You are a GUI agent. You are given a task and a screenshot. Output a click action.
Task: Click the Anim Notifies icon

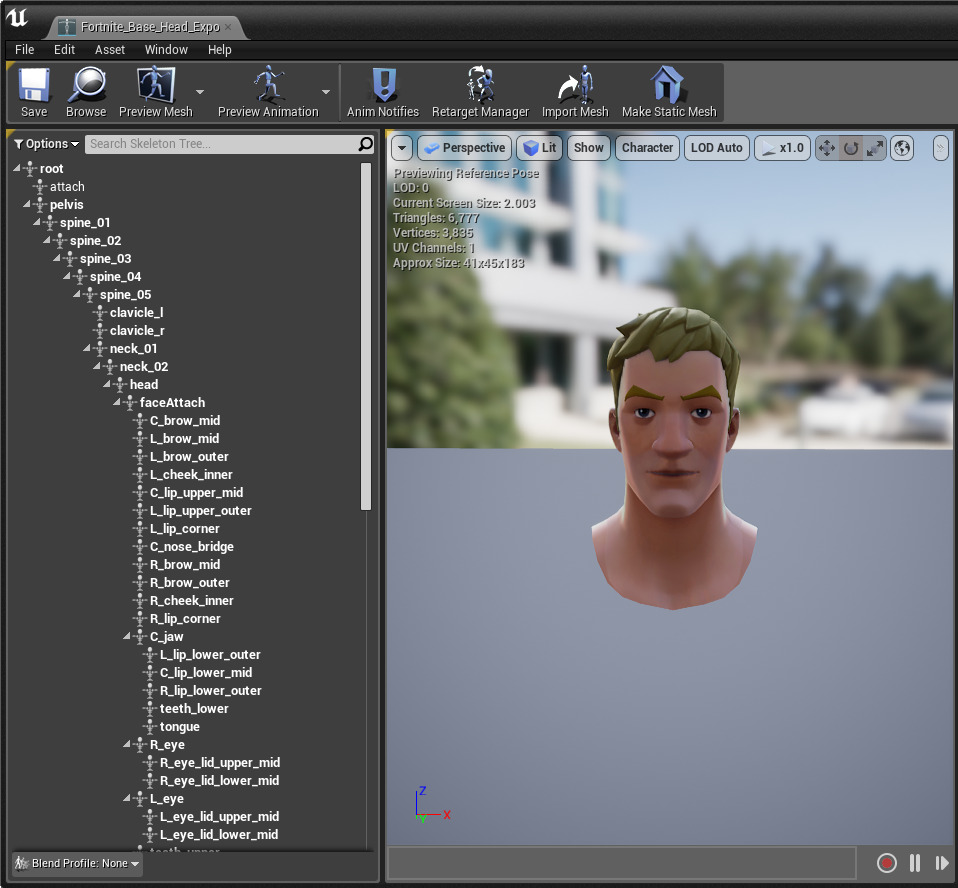point(383,92)
